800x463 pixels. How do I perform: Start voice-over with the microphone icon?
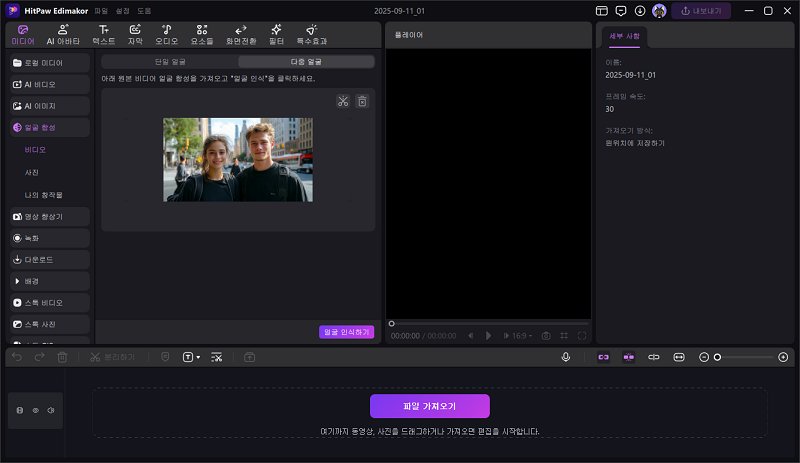(565, 357)
